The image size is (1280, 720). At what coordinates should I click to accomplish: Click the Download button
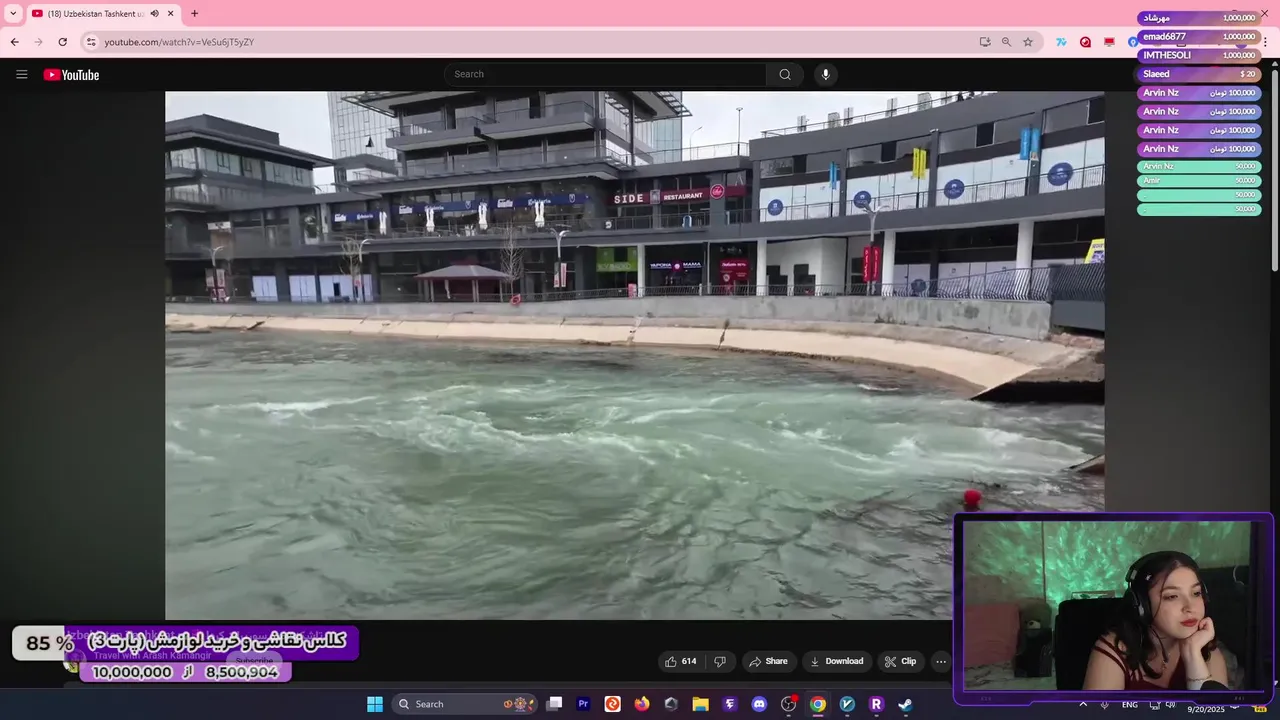[x=837, y=661]
